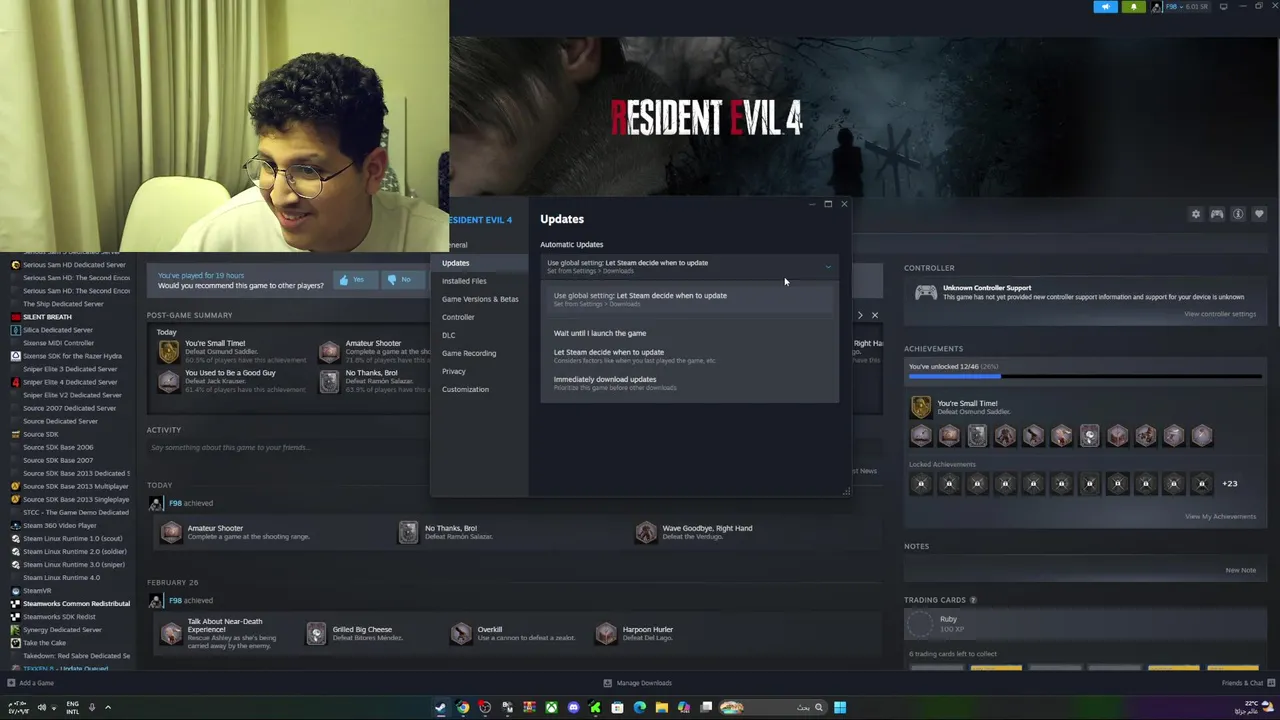This screenshot has height=720, width=1280.
Task: Open game settings gear icon on the game page
Action: coord(1195,214)
